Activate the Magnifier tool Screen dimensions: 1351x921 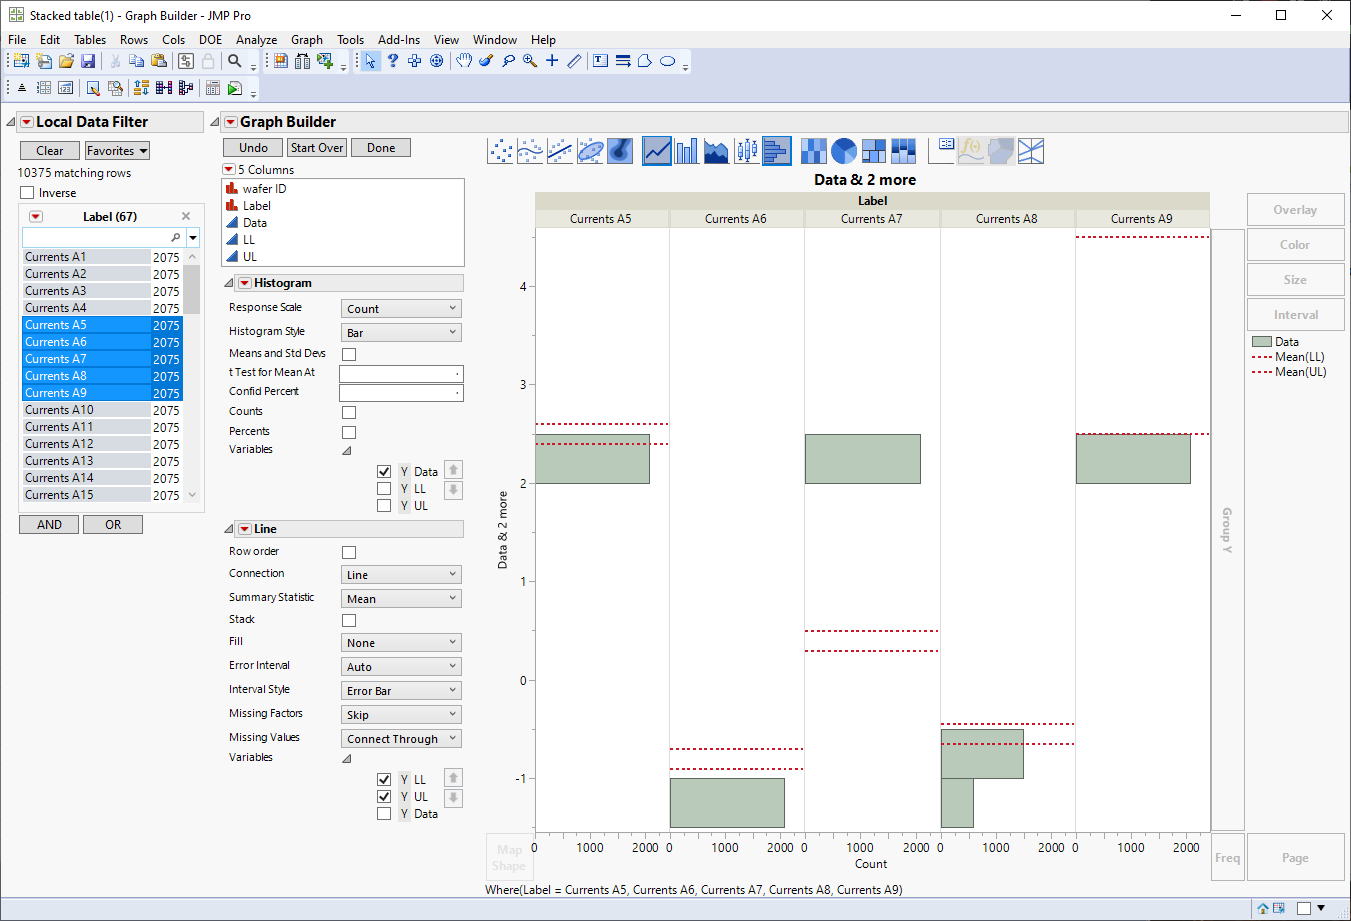tap(529, 61)
